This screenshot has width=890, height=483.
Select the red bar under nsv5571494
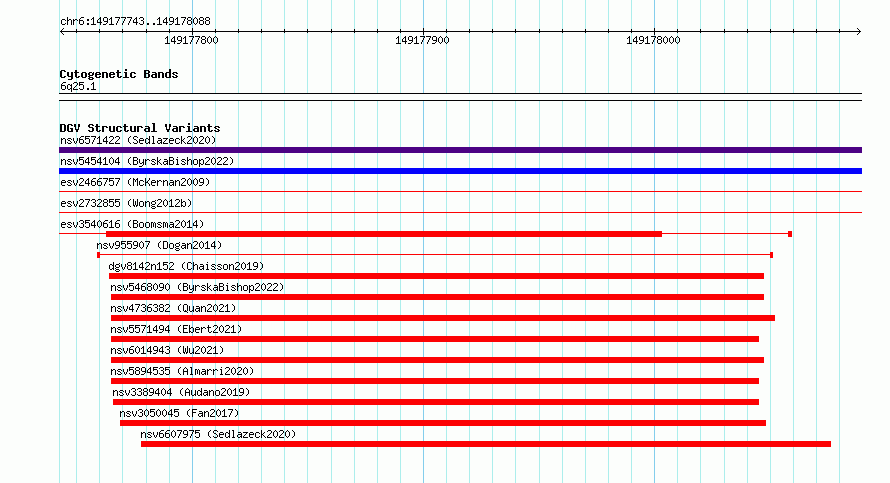pos(435,339)
